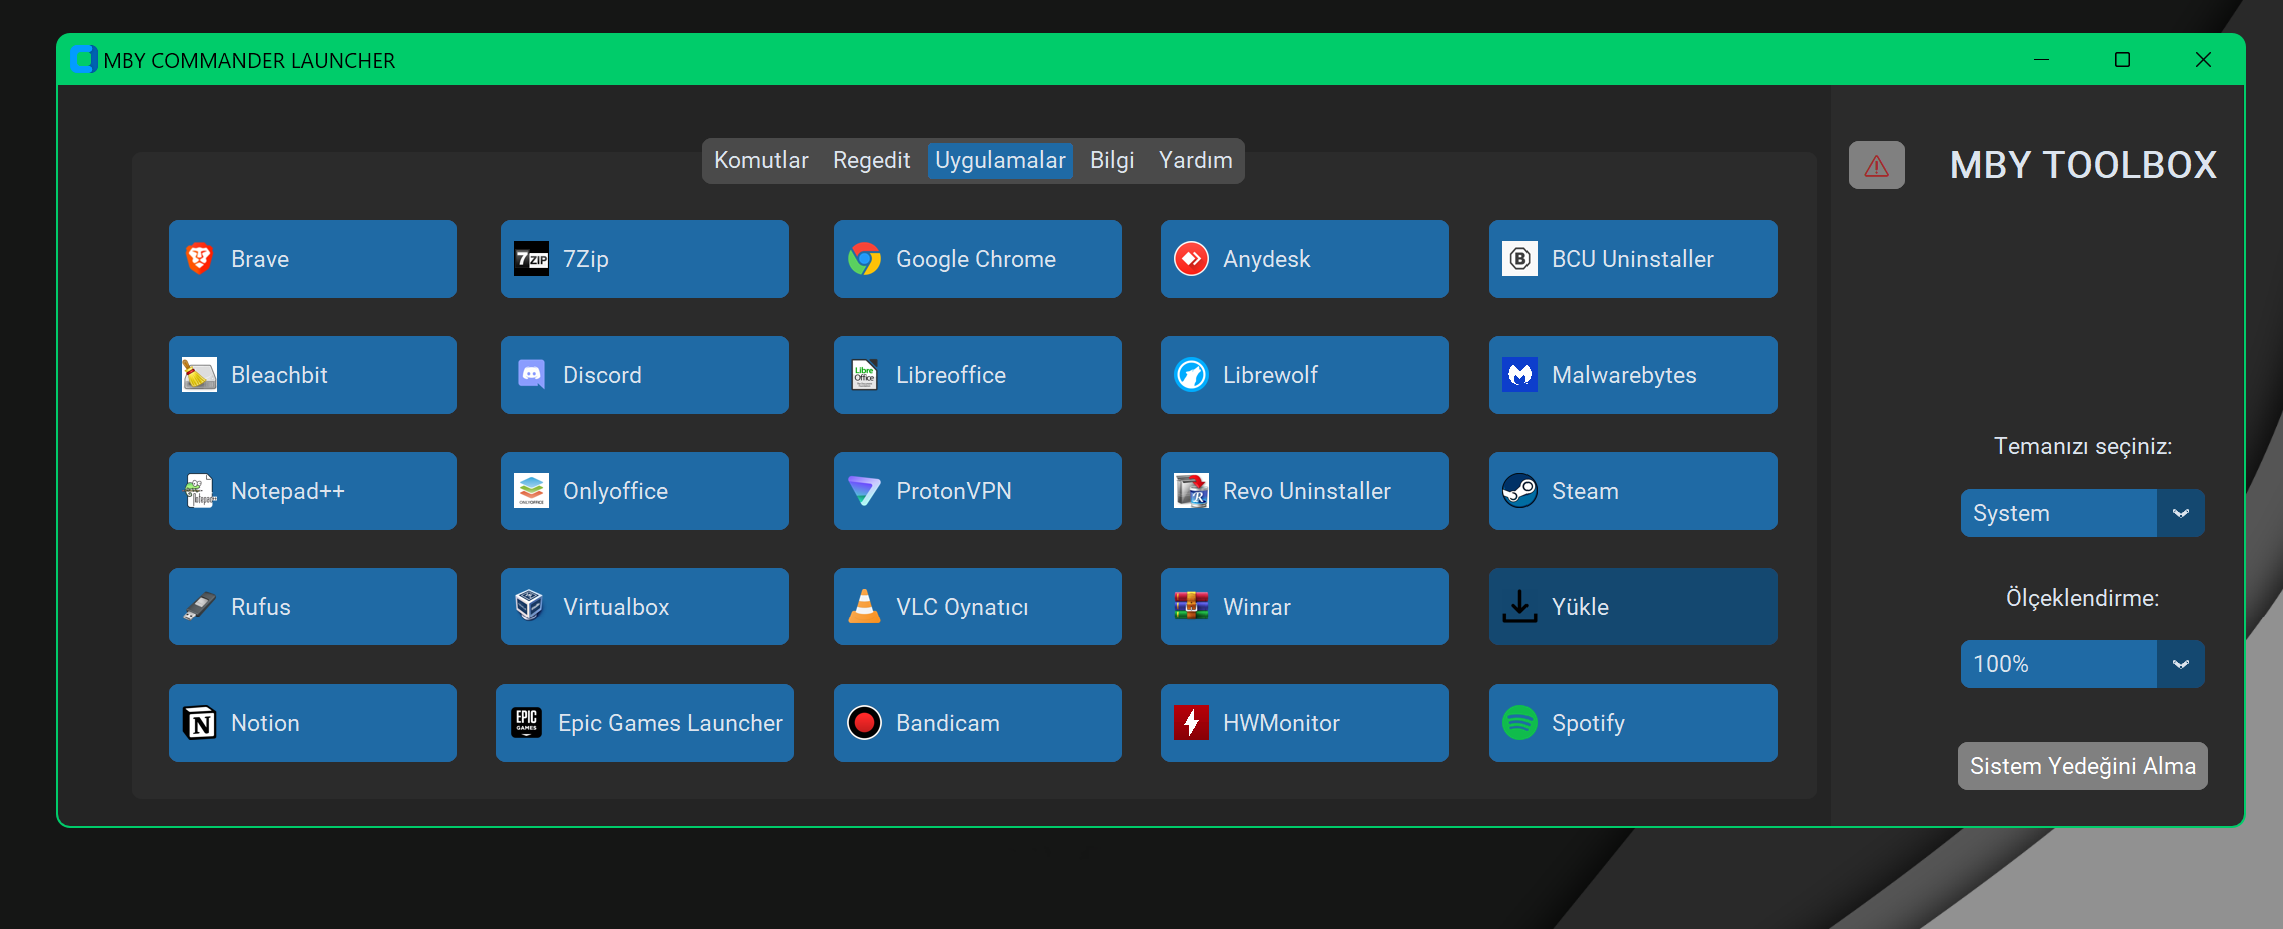Click the Sistem Yedeğini Alma button
Image resolution: width=2283 pixels, height=929 pixels.
point(2082,766)
